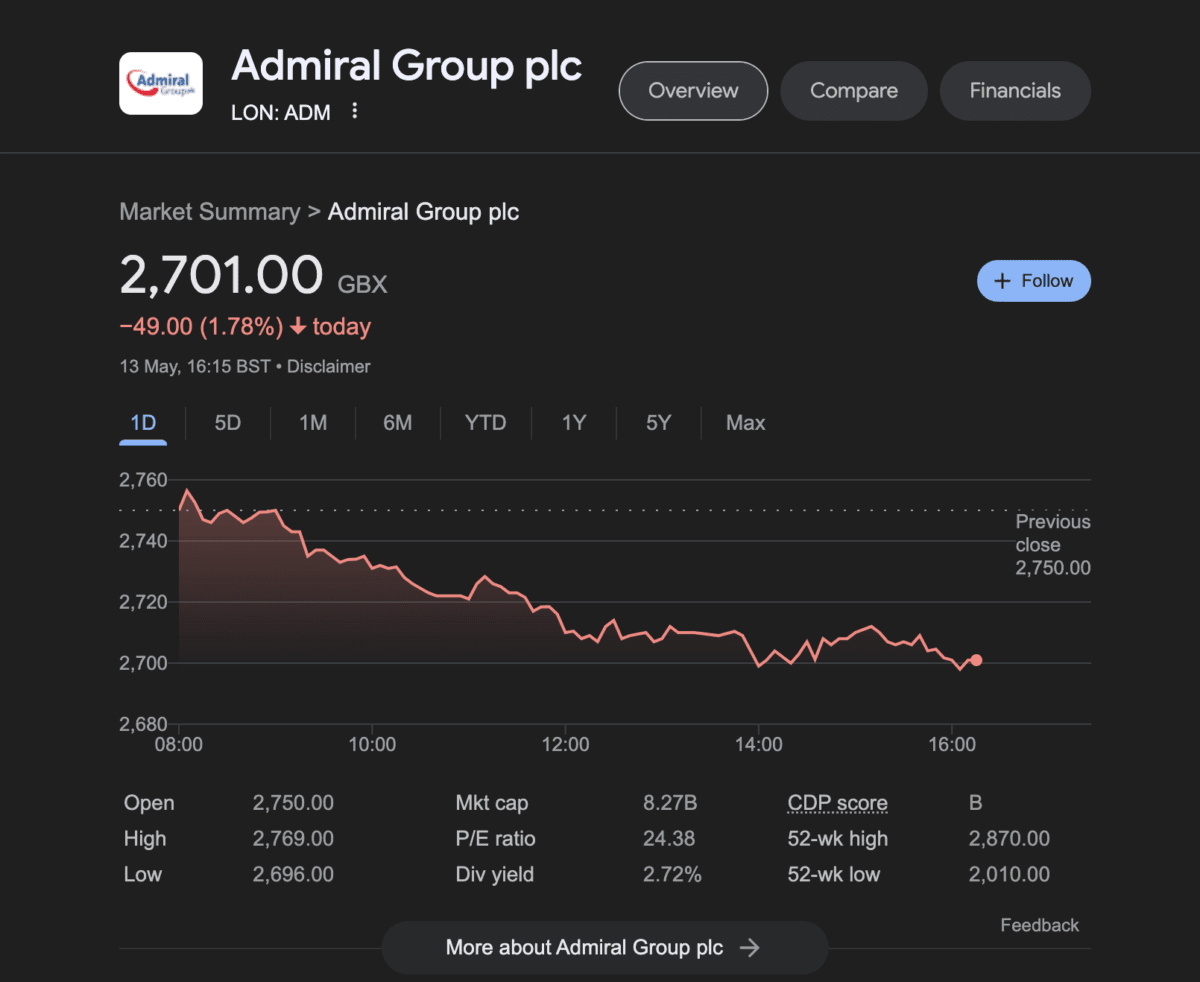Click the CDP score label
1200x982 pixels.
[837, 803]
